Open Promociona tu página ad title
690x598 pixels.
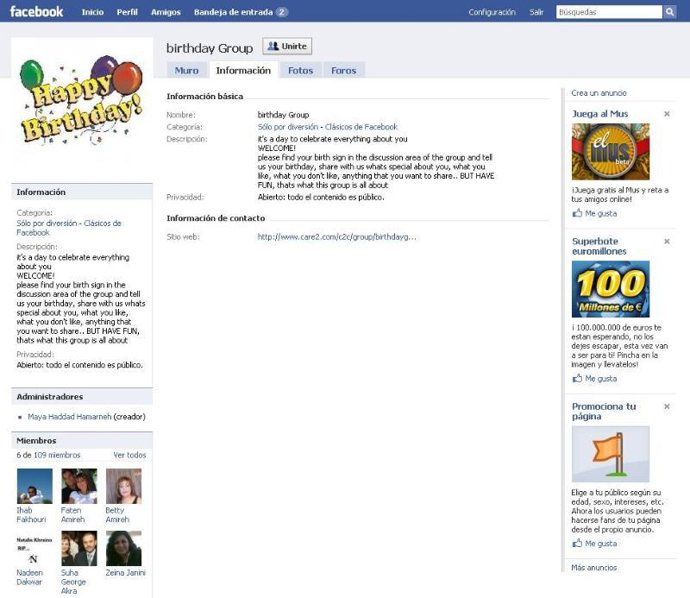604,411
